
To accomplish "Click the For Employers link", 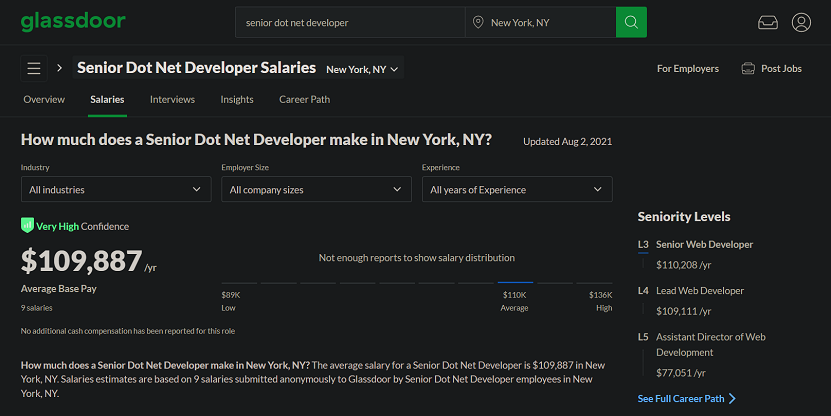I will pos(688,68).
